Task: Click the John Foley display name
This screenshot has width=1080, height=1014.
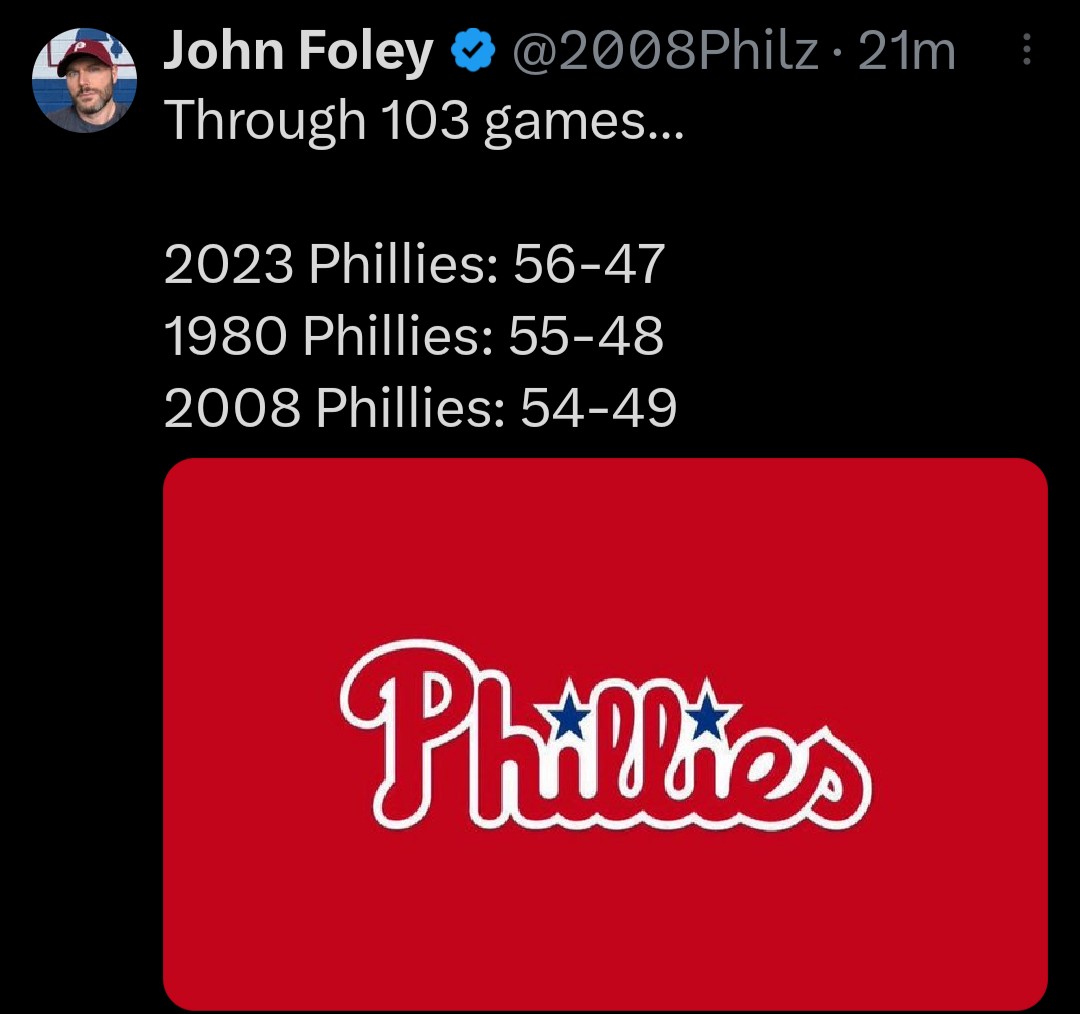Action: coord(298,52)
